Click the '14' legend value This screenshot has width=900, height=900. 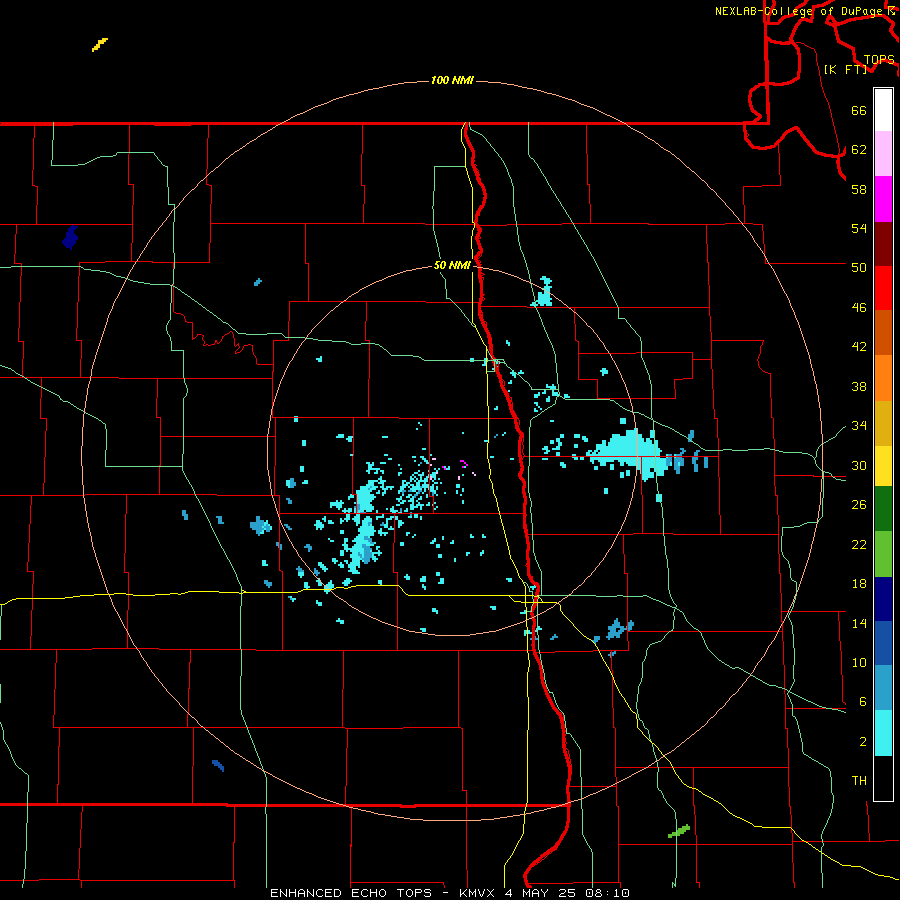(859, 623)
